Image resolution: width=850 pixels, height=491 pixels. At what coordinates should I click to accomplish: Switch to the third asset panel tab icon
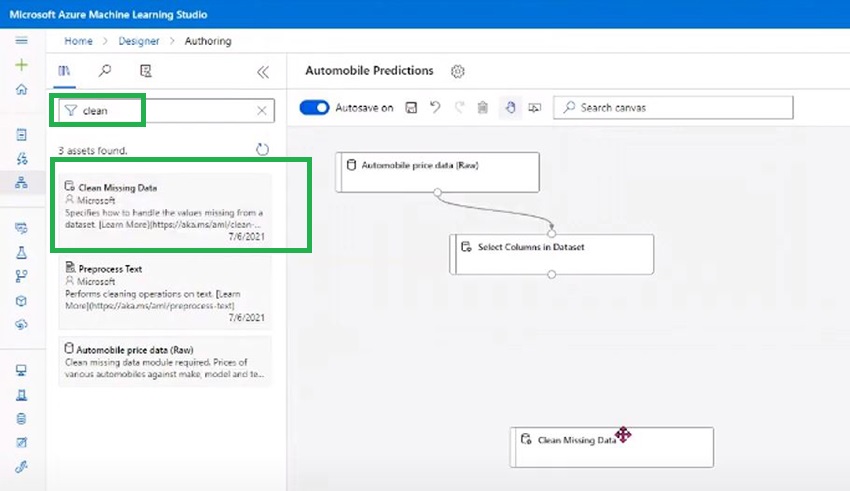[145, 71]
